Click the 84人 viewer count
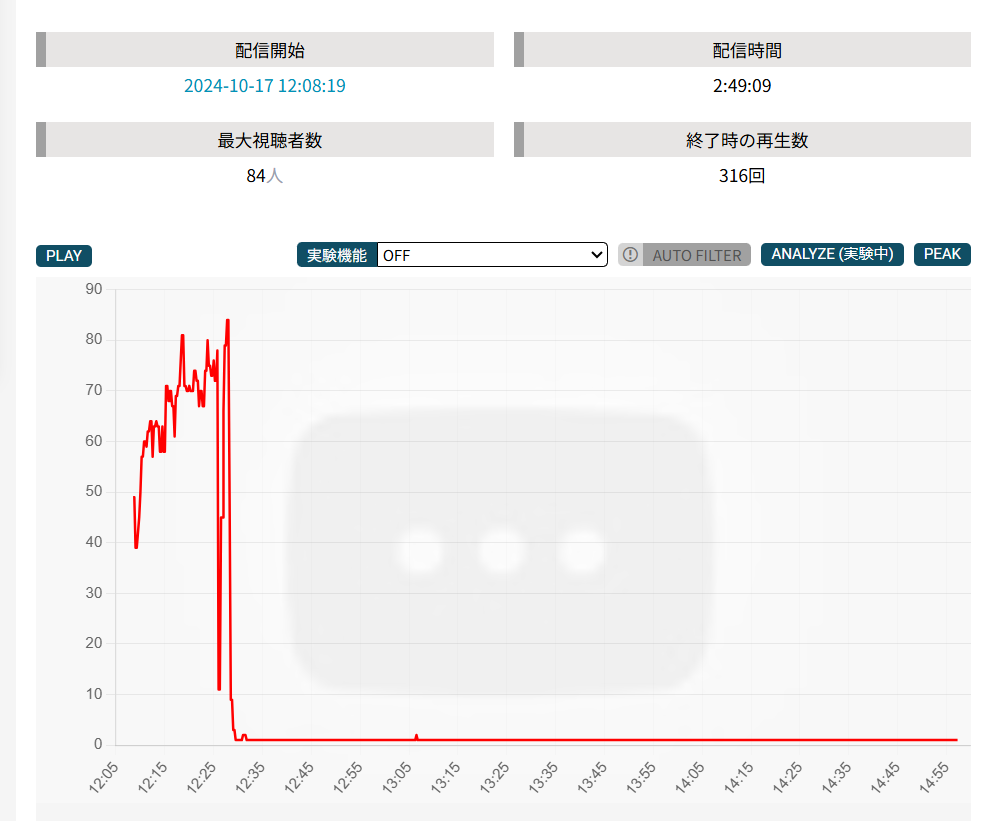This screenshot has width=986, height=821. coord(265,176)
